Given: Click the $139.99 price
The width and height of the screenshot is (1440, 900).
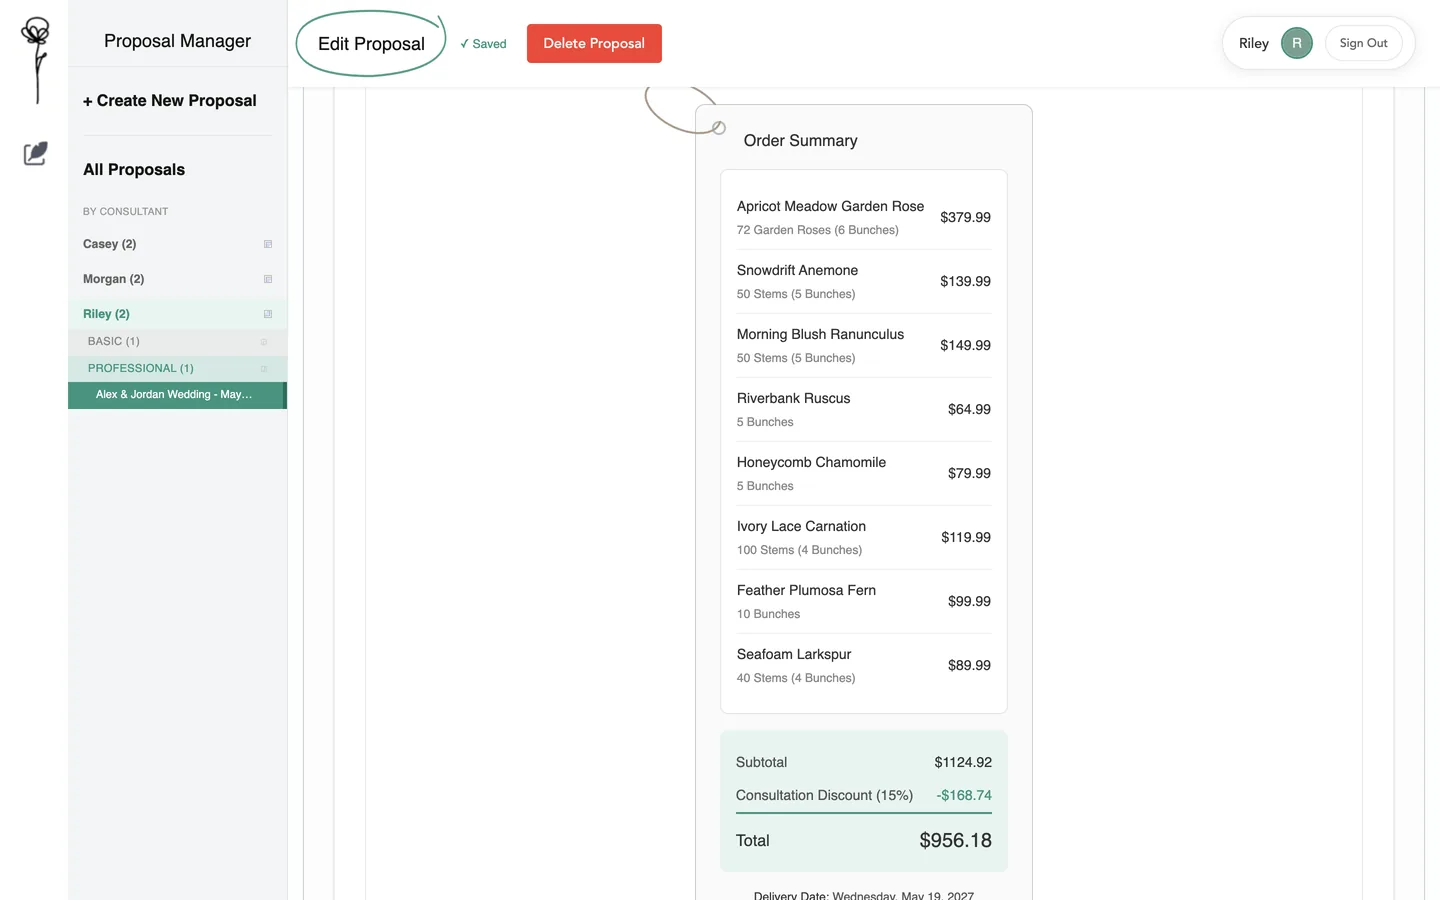Looking at the screenshot, I should (x=965, y=281).
